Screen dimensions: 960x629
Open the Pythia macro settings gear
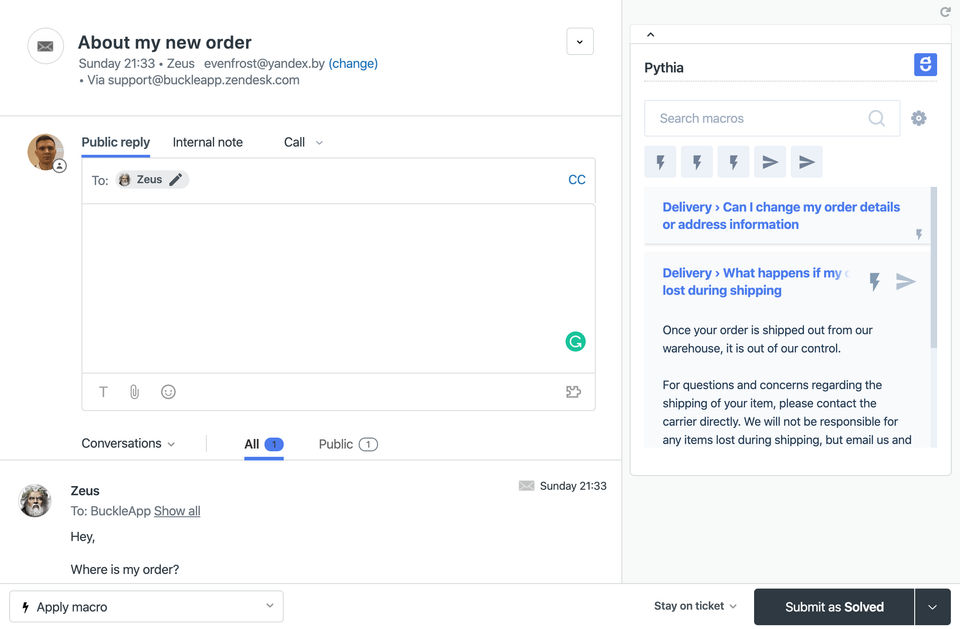(x=919, y=118)
